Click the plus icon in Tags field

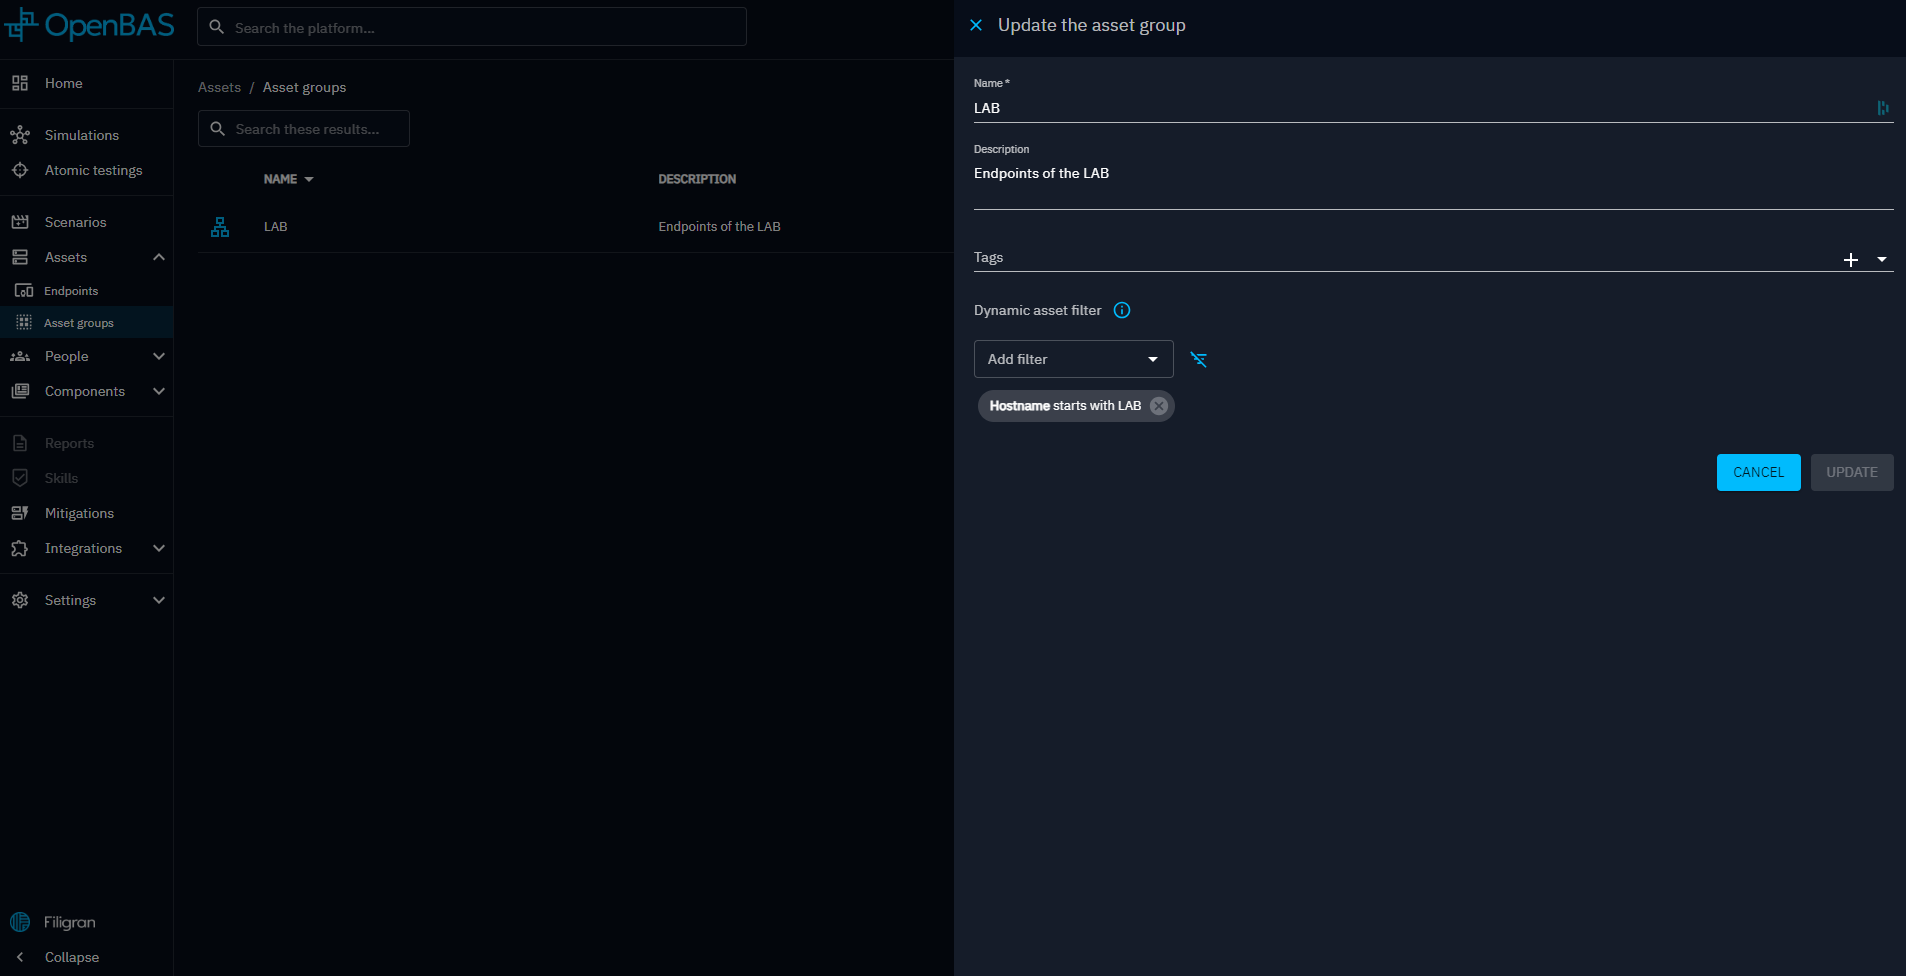[1850, 259]
